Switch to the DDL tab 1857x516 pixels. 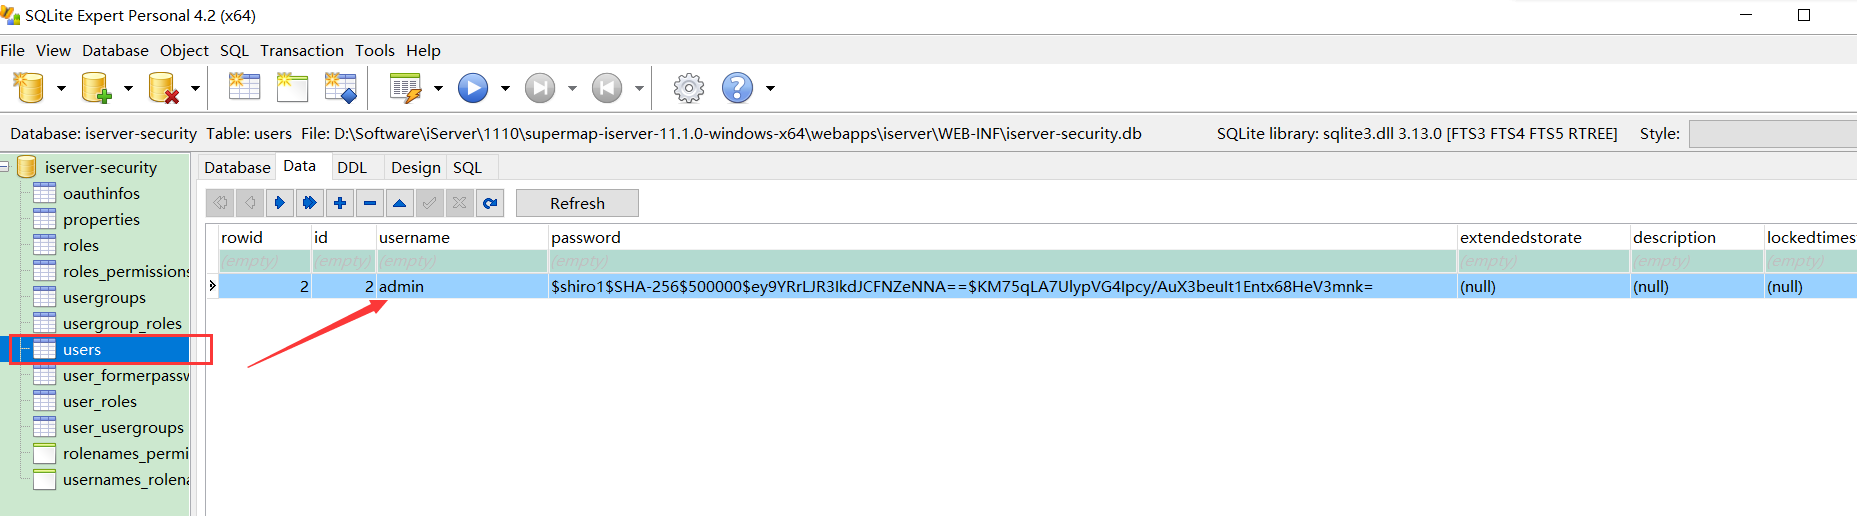[x=352, y=167]
